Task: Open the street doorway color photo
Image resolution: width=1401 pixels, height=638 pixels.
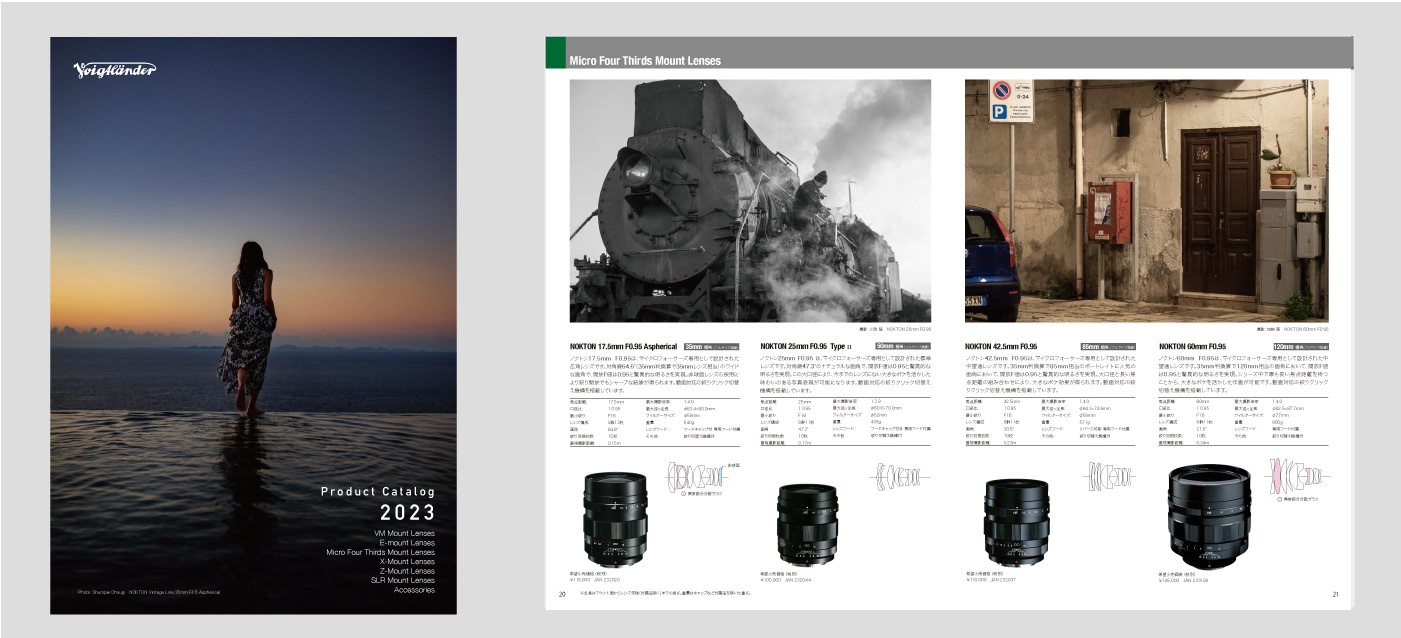Action: point(1146,199)
